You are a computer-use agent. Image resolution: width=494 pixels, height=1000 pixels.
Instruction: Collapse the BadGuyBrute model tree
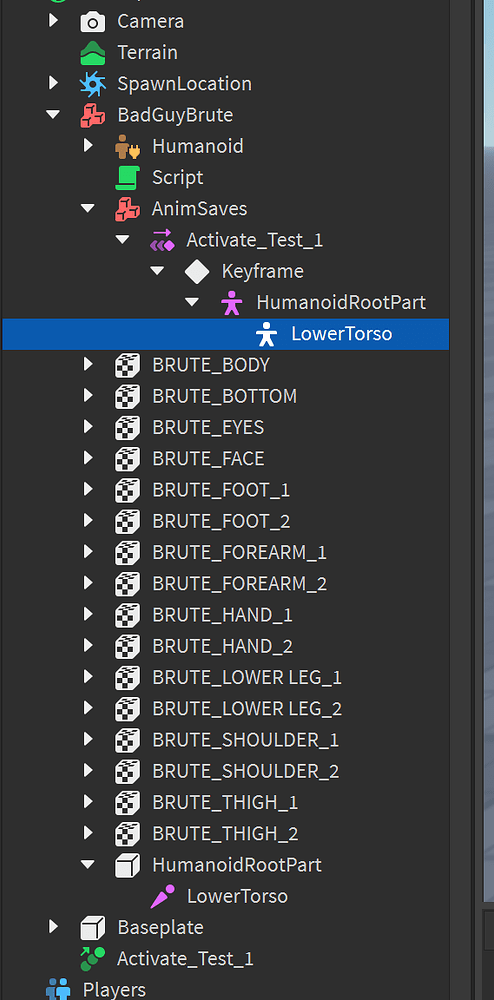[54, 115]
